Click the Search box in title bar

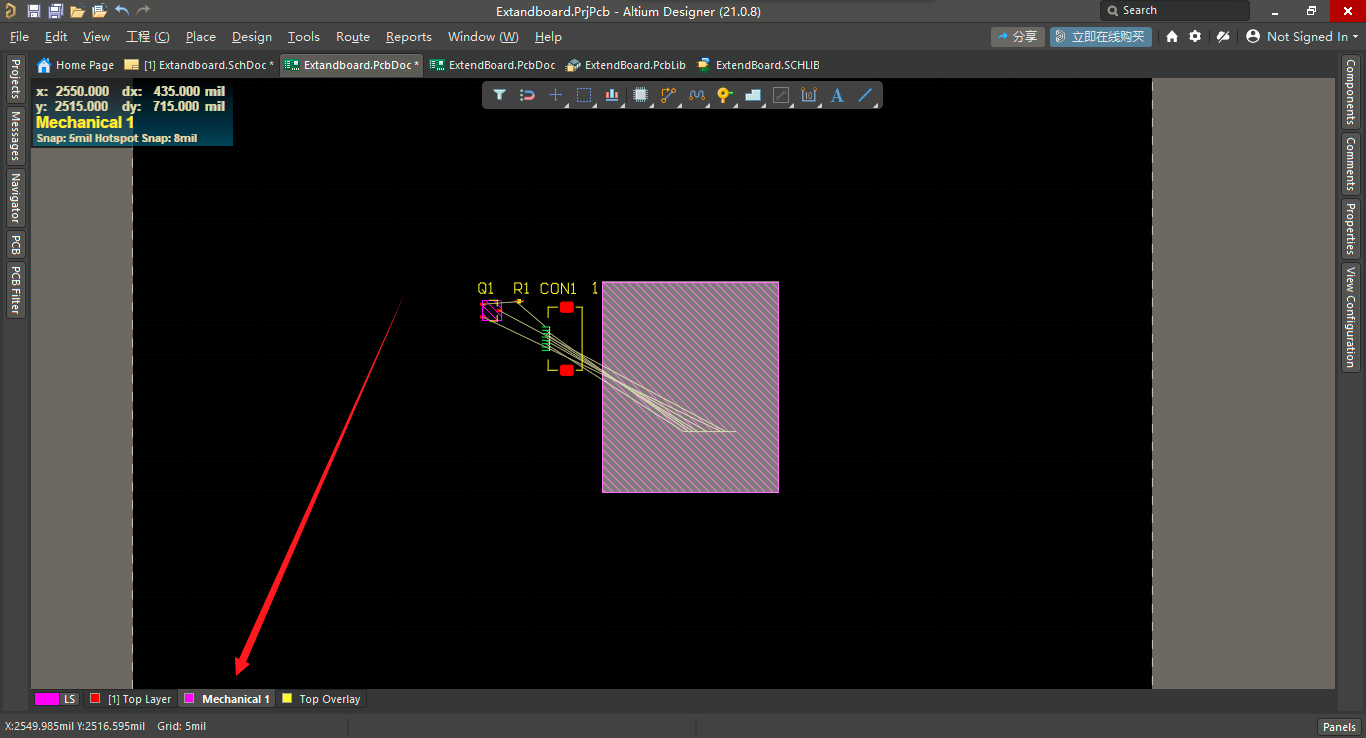(1175, 10)
